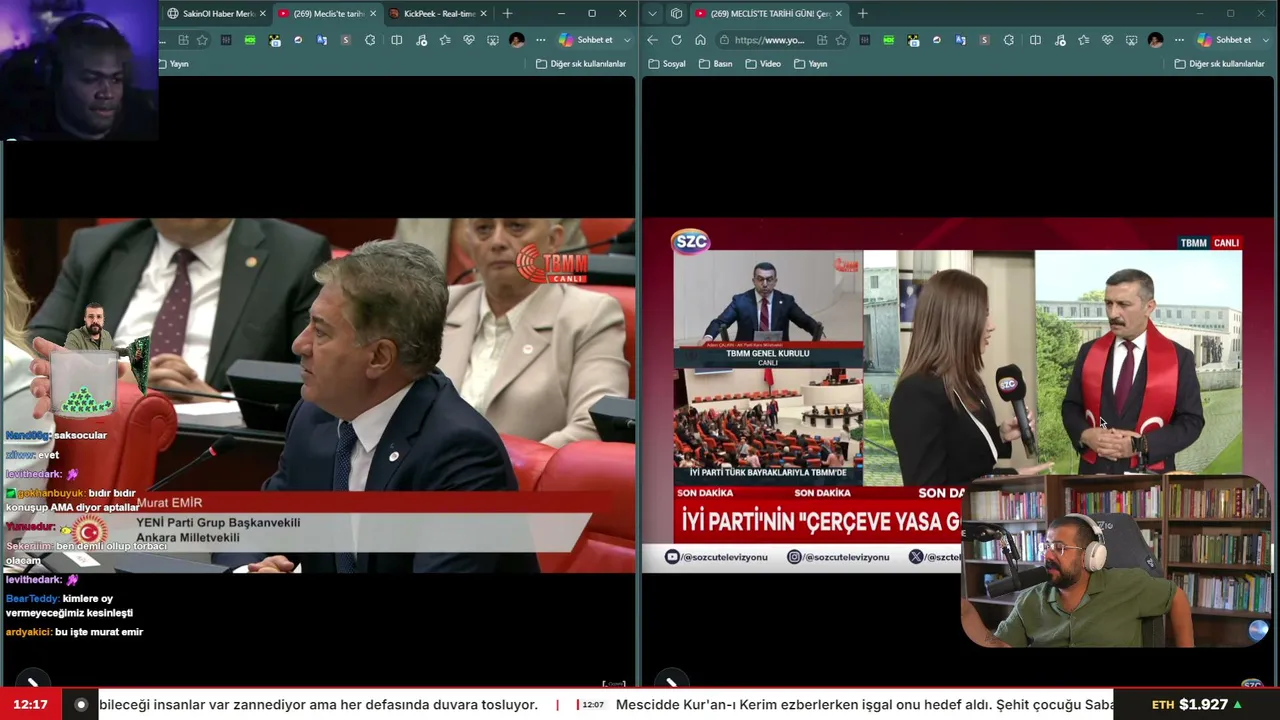Open Extensions puzzle icon in right browser window
This screenshot has width=1280, height=720.
1008,40
